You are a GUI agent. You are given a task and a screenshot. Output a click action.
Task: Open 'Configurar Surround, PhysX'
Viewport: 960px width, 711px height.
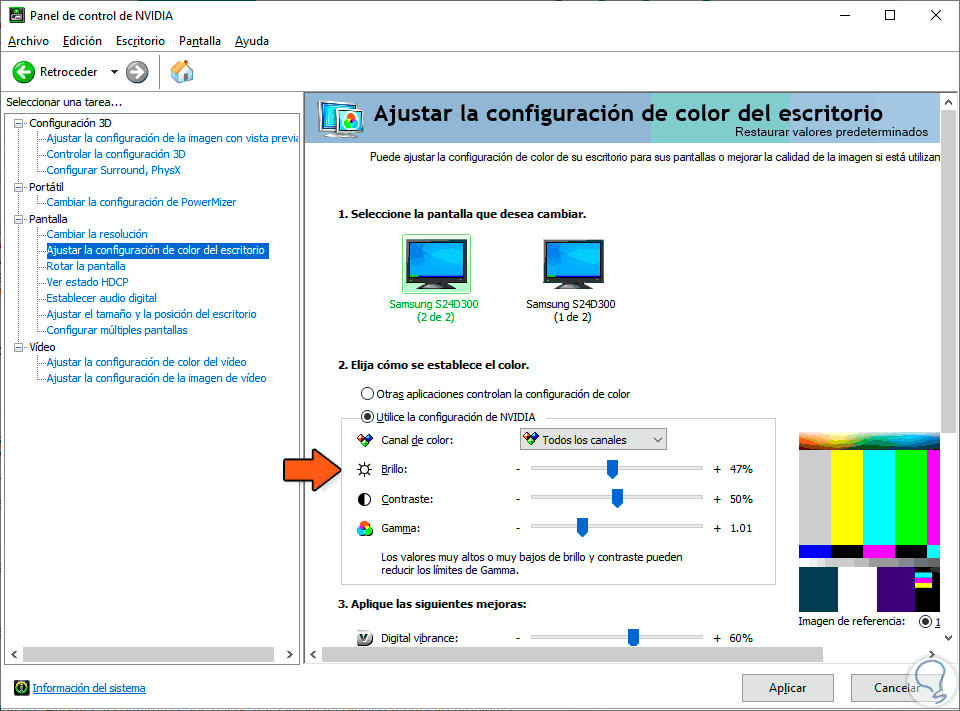[113, 170]
